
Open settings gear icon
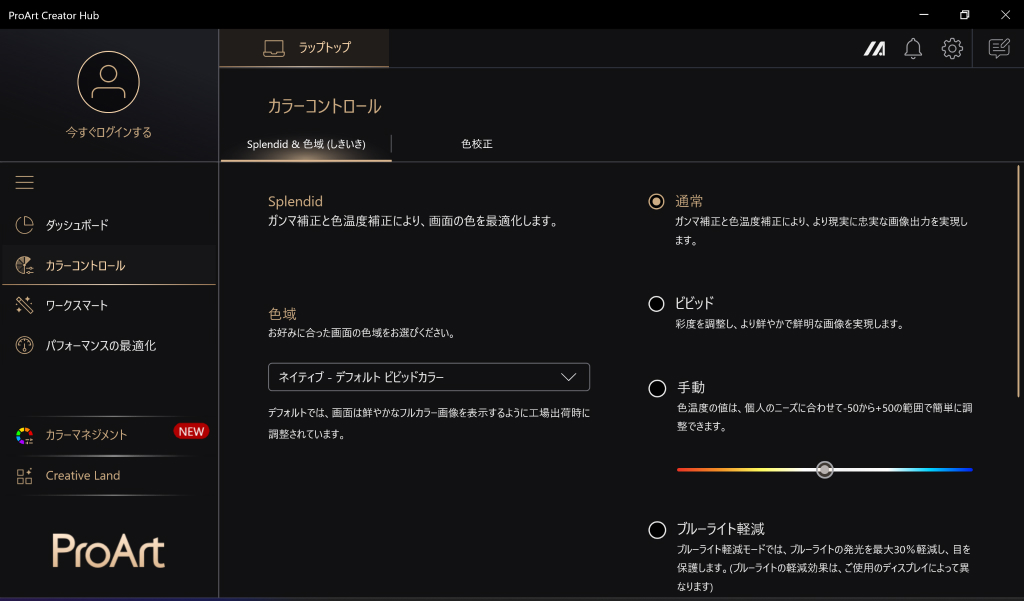[x=952, y=48]
